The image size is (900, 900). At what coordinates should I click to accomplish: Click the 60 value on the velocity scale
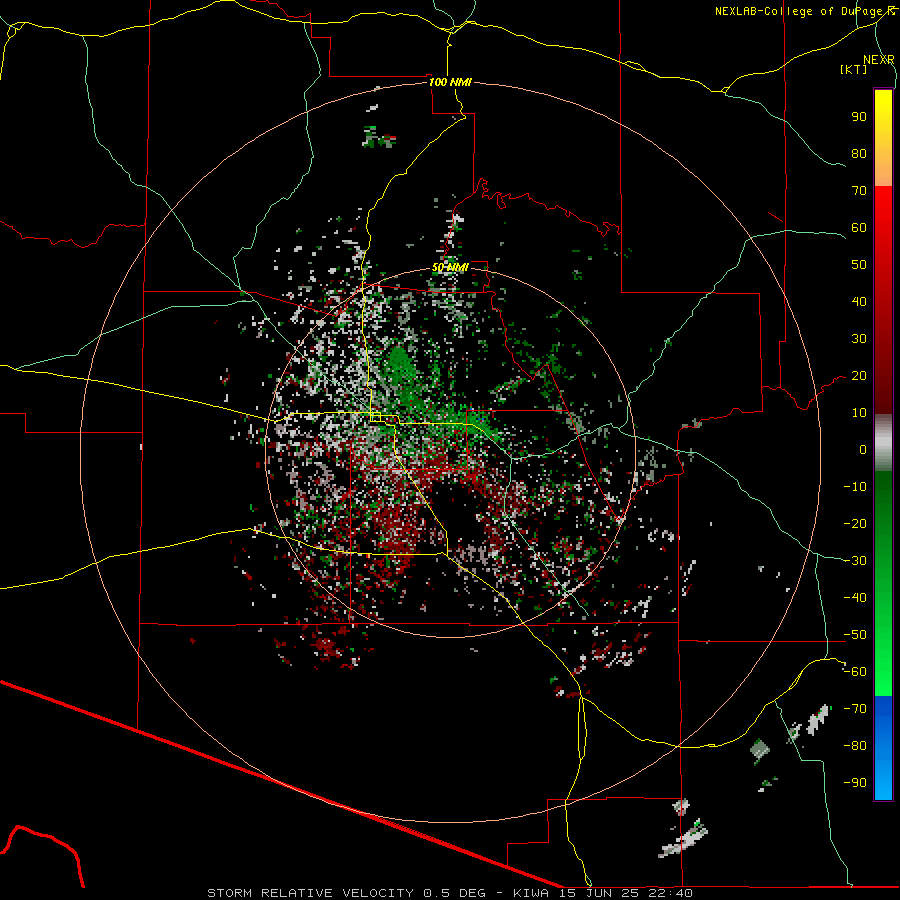[x=859, y=227]
